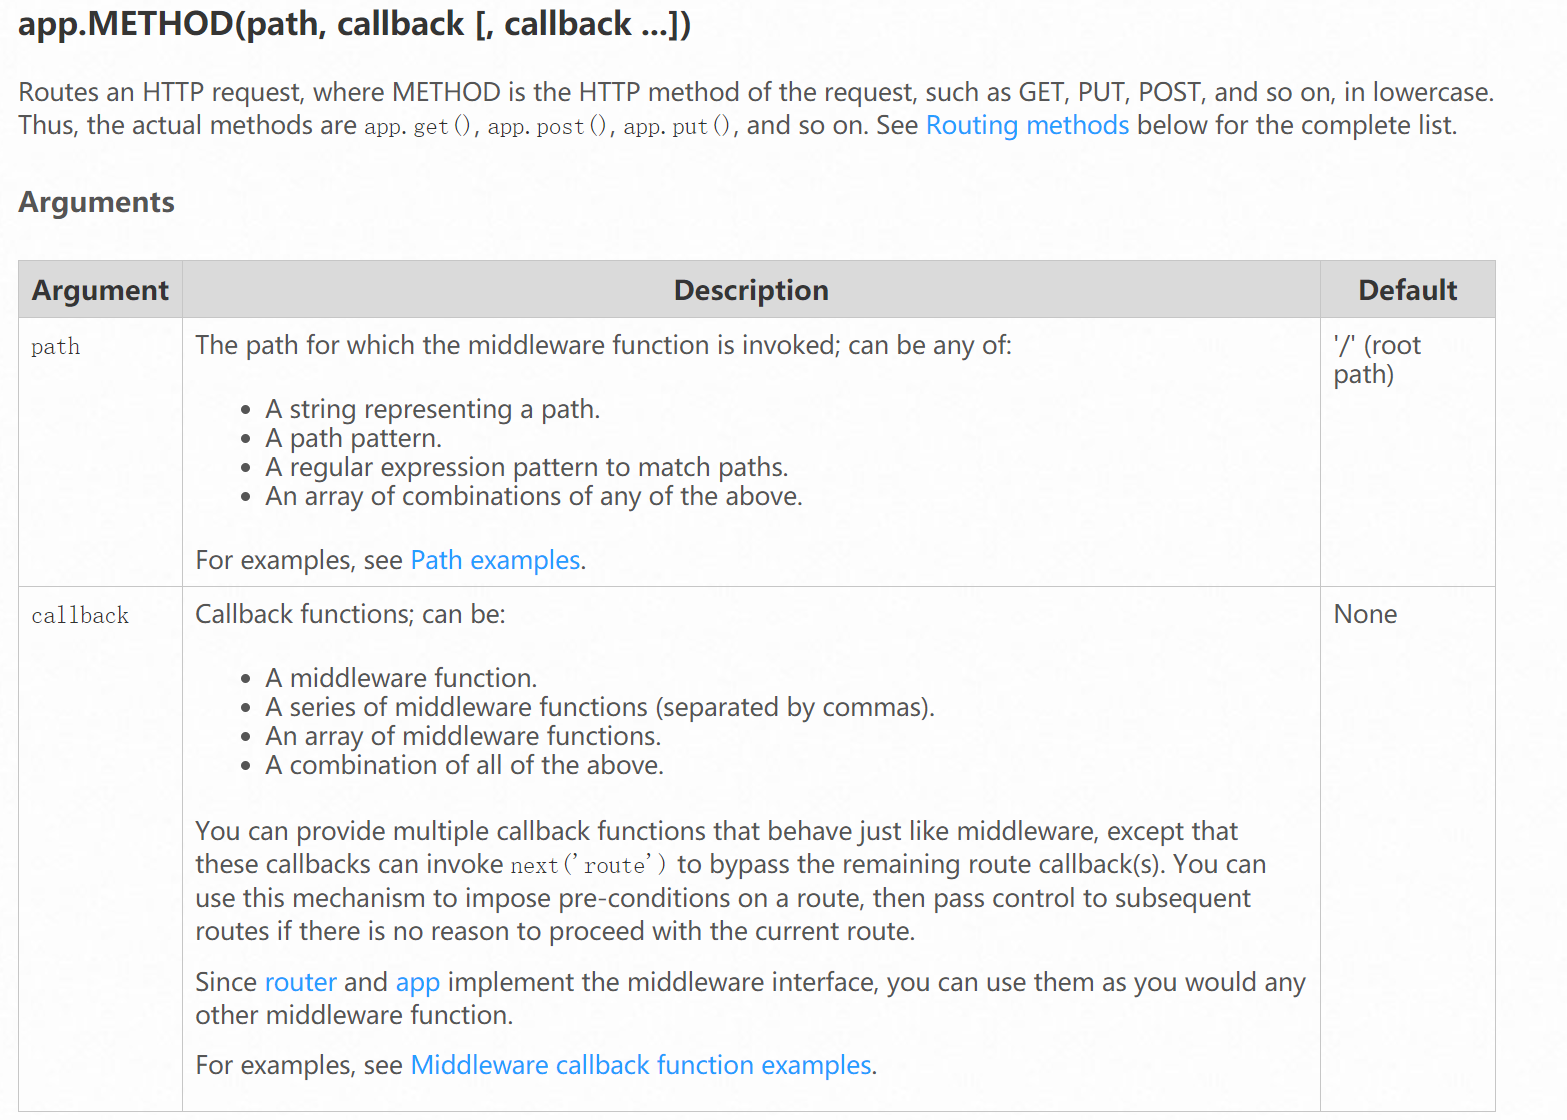Click 'An array of middleware functions' bullet
Screen dimensions: 1567x1120
pos(463,737)
